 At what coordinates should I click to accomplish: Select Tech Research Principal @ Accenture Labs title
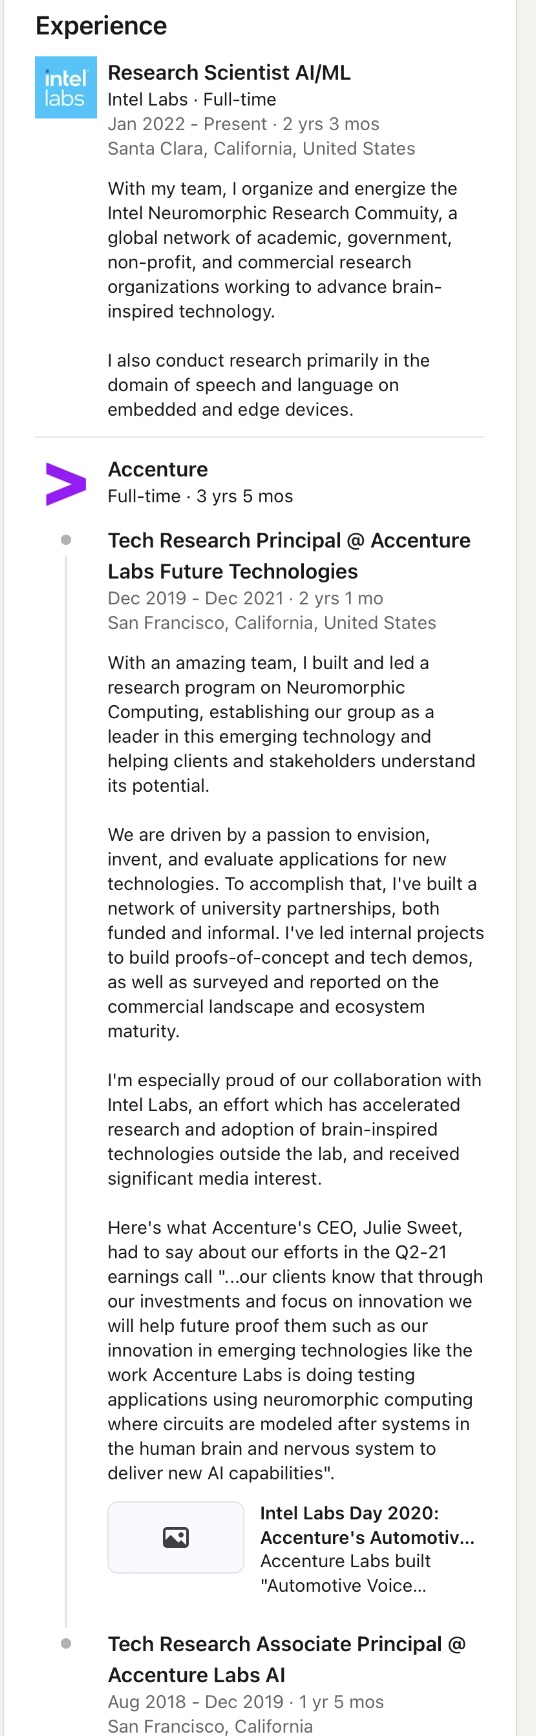tap(289, 556)
